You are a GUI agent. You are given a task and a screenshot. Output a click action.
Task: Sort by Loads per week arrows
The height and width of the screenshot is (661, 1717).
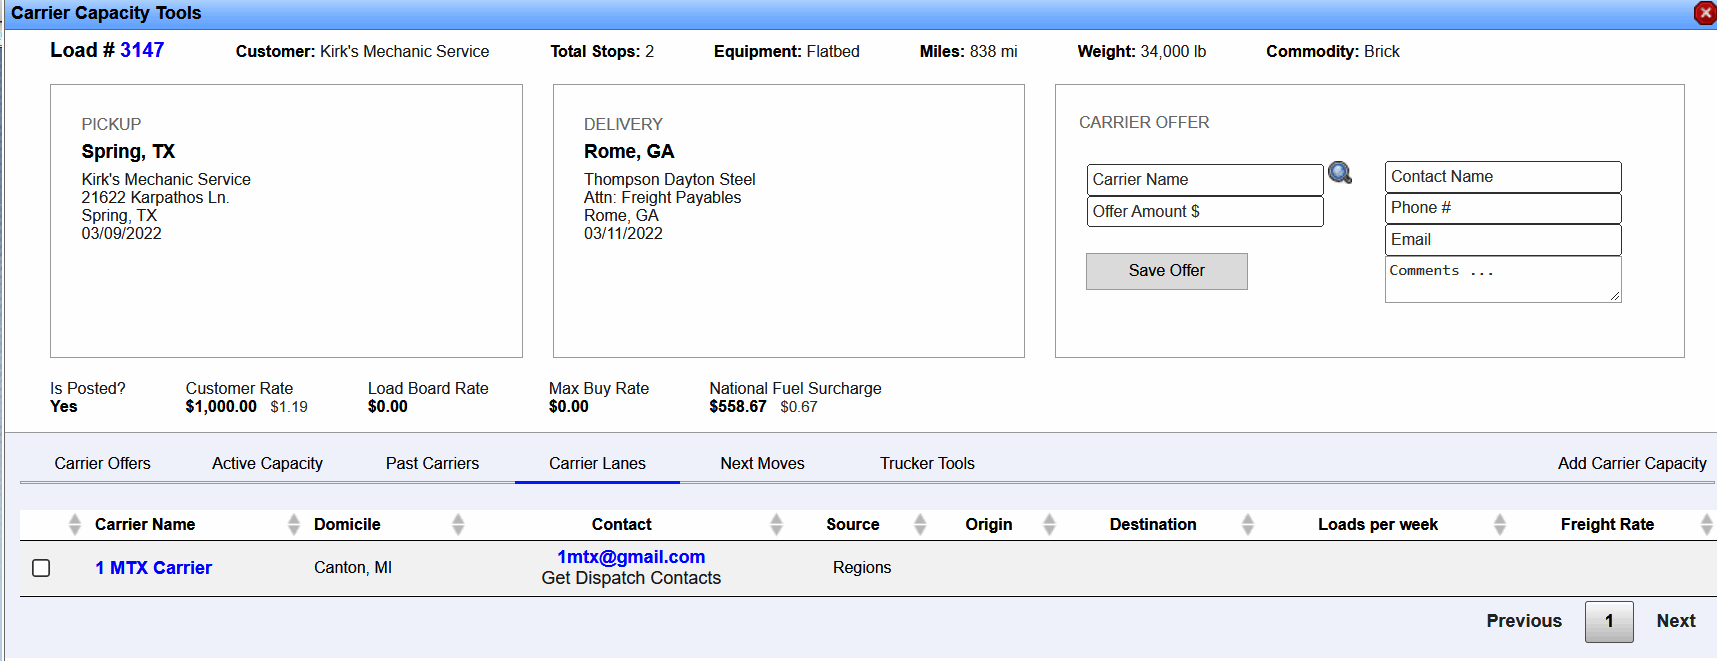[x=1499, y=524]
